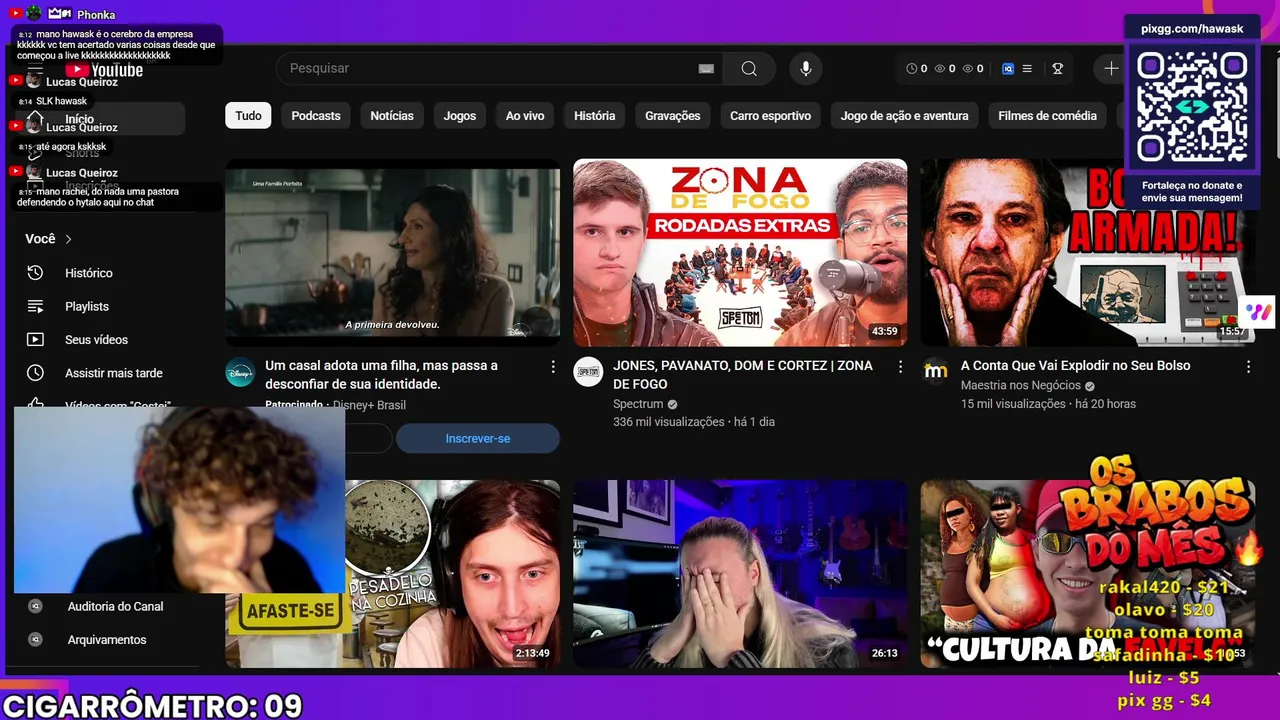Screen dimensions: 1280x720
Task: Select the Ao vivo filter chip
Action: tap(525, 116)
